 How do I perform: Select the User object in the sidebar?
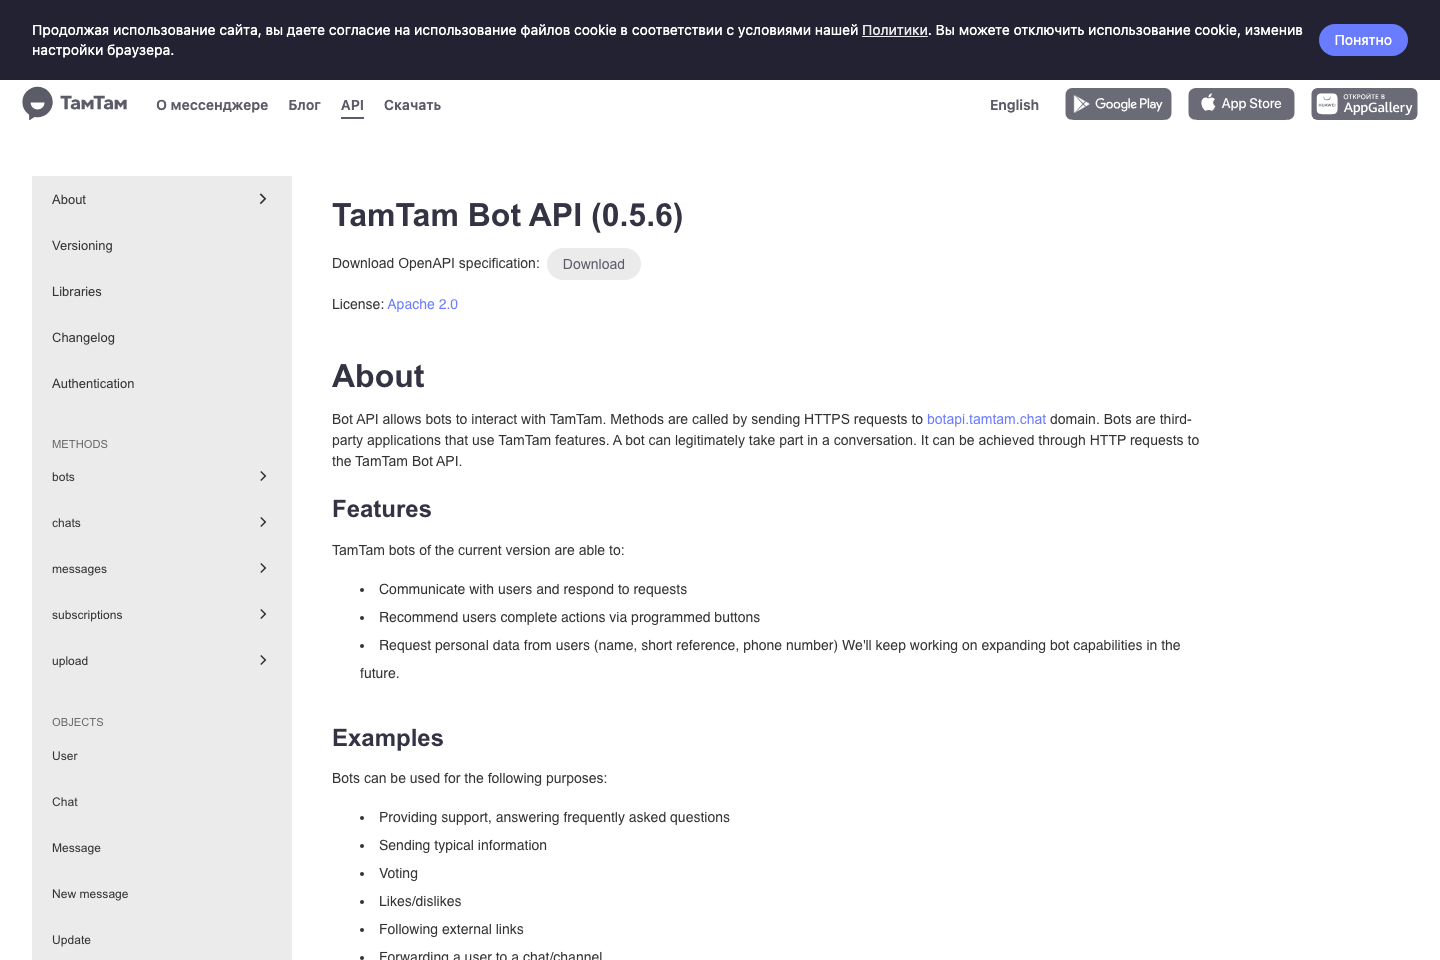(x=64, y=756)
